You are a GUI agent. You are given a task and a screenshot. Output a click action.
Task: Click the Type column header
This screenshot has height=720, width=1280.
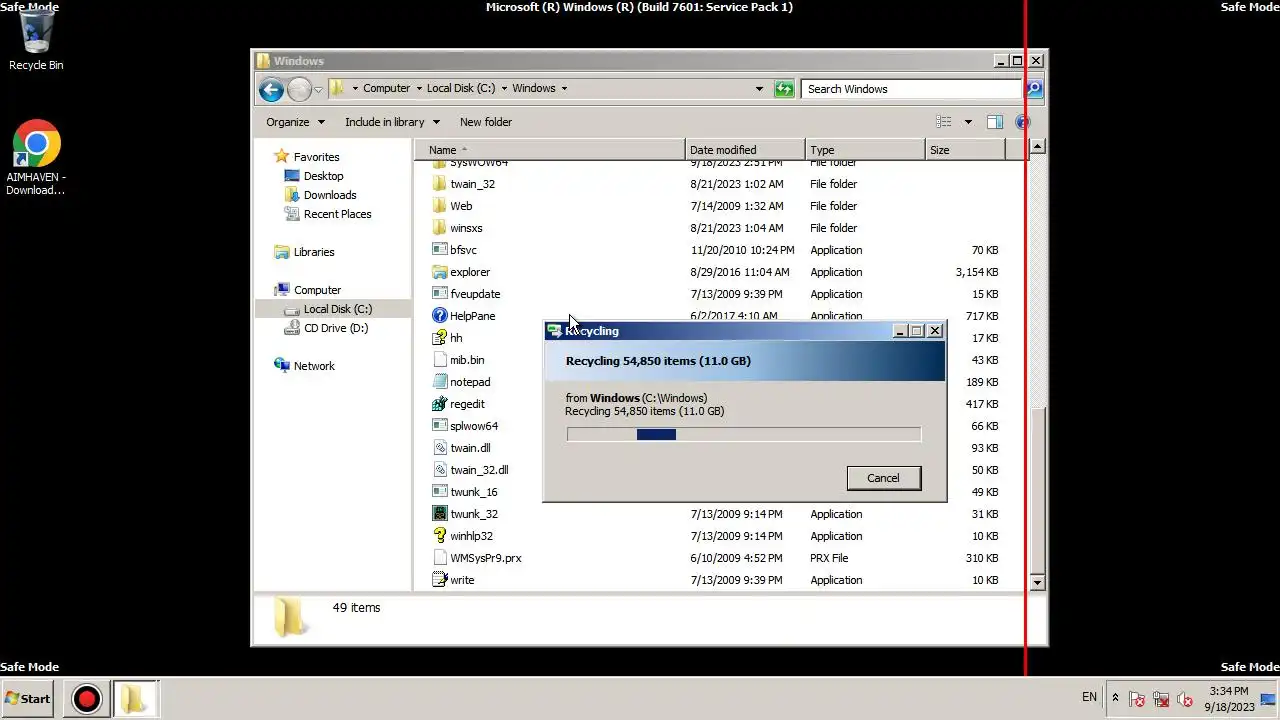click(x=865, y=150)
